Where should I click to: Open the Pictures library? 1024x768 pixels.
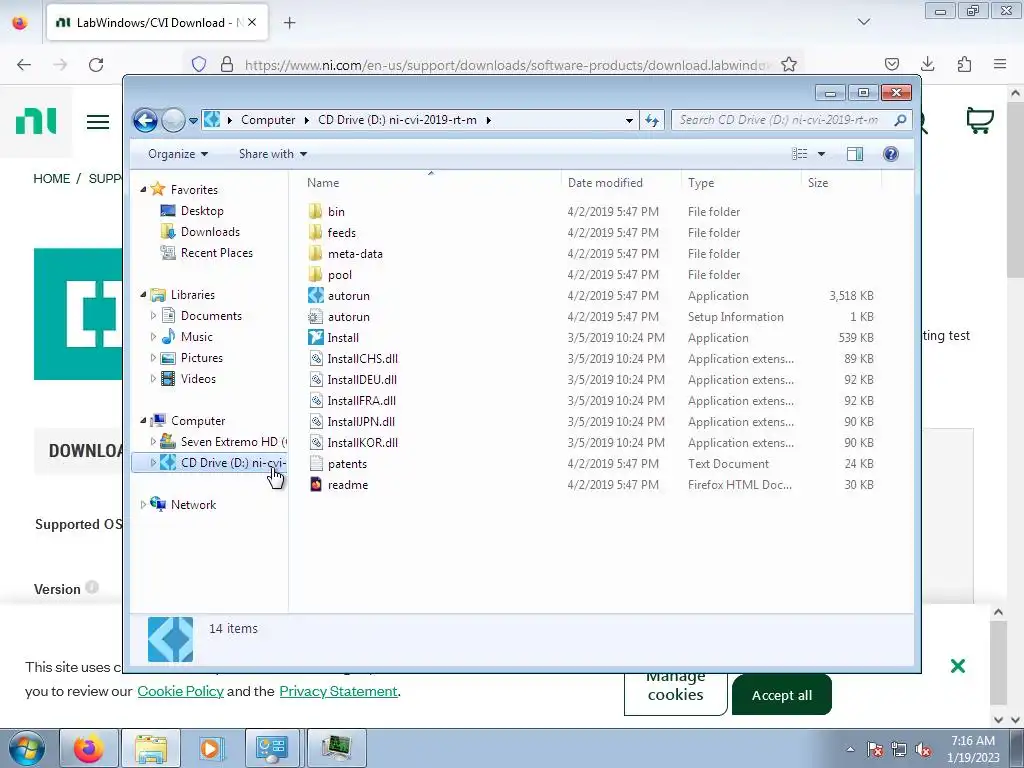201,358
